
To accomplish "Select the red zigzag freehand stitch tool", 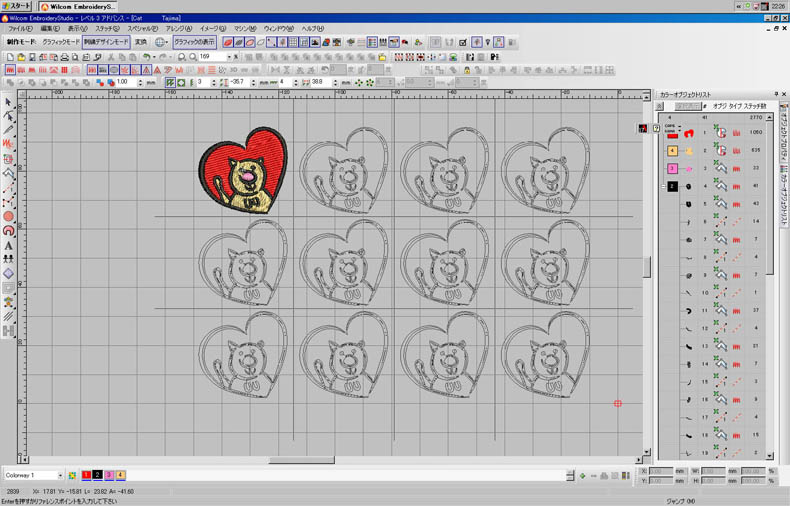I will (x=8, y=144).
